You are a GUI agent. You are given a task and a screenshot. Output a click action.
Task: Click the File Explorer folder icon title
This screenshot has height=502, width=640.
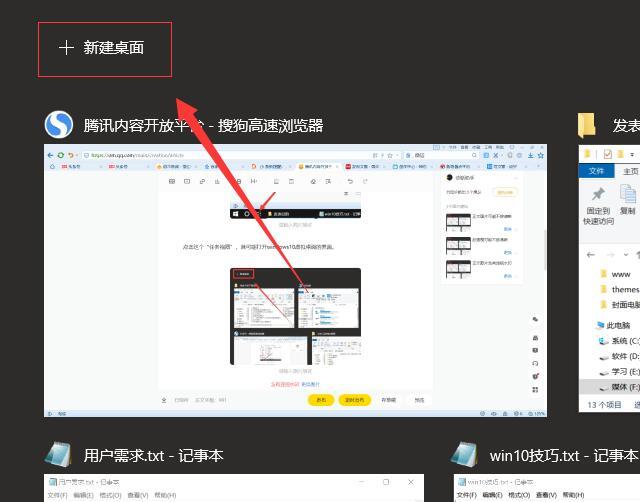click(587, 125)
